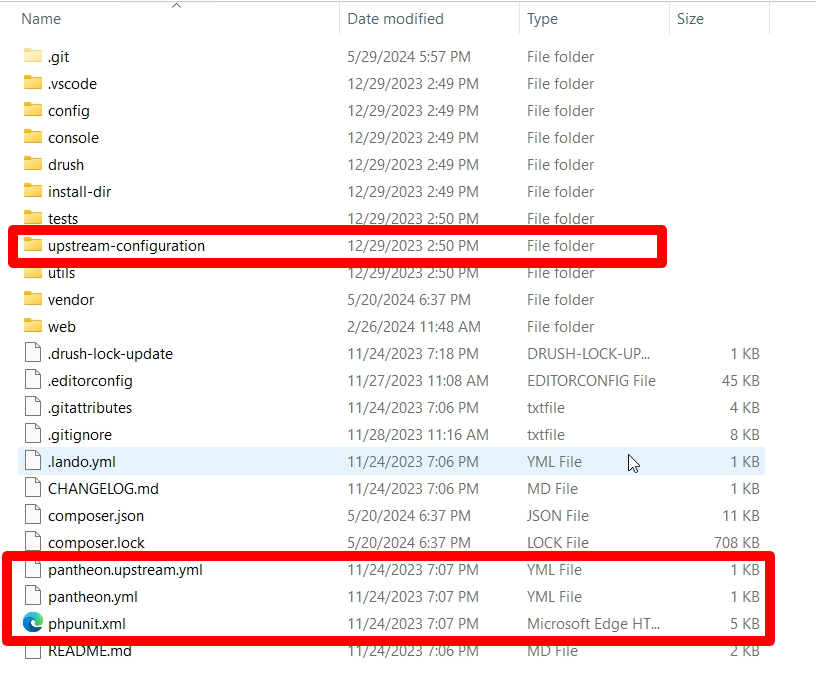This screenshot has height=685, width=816.
Task: Click the .git folder icon
Action: coord(33,56)
